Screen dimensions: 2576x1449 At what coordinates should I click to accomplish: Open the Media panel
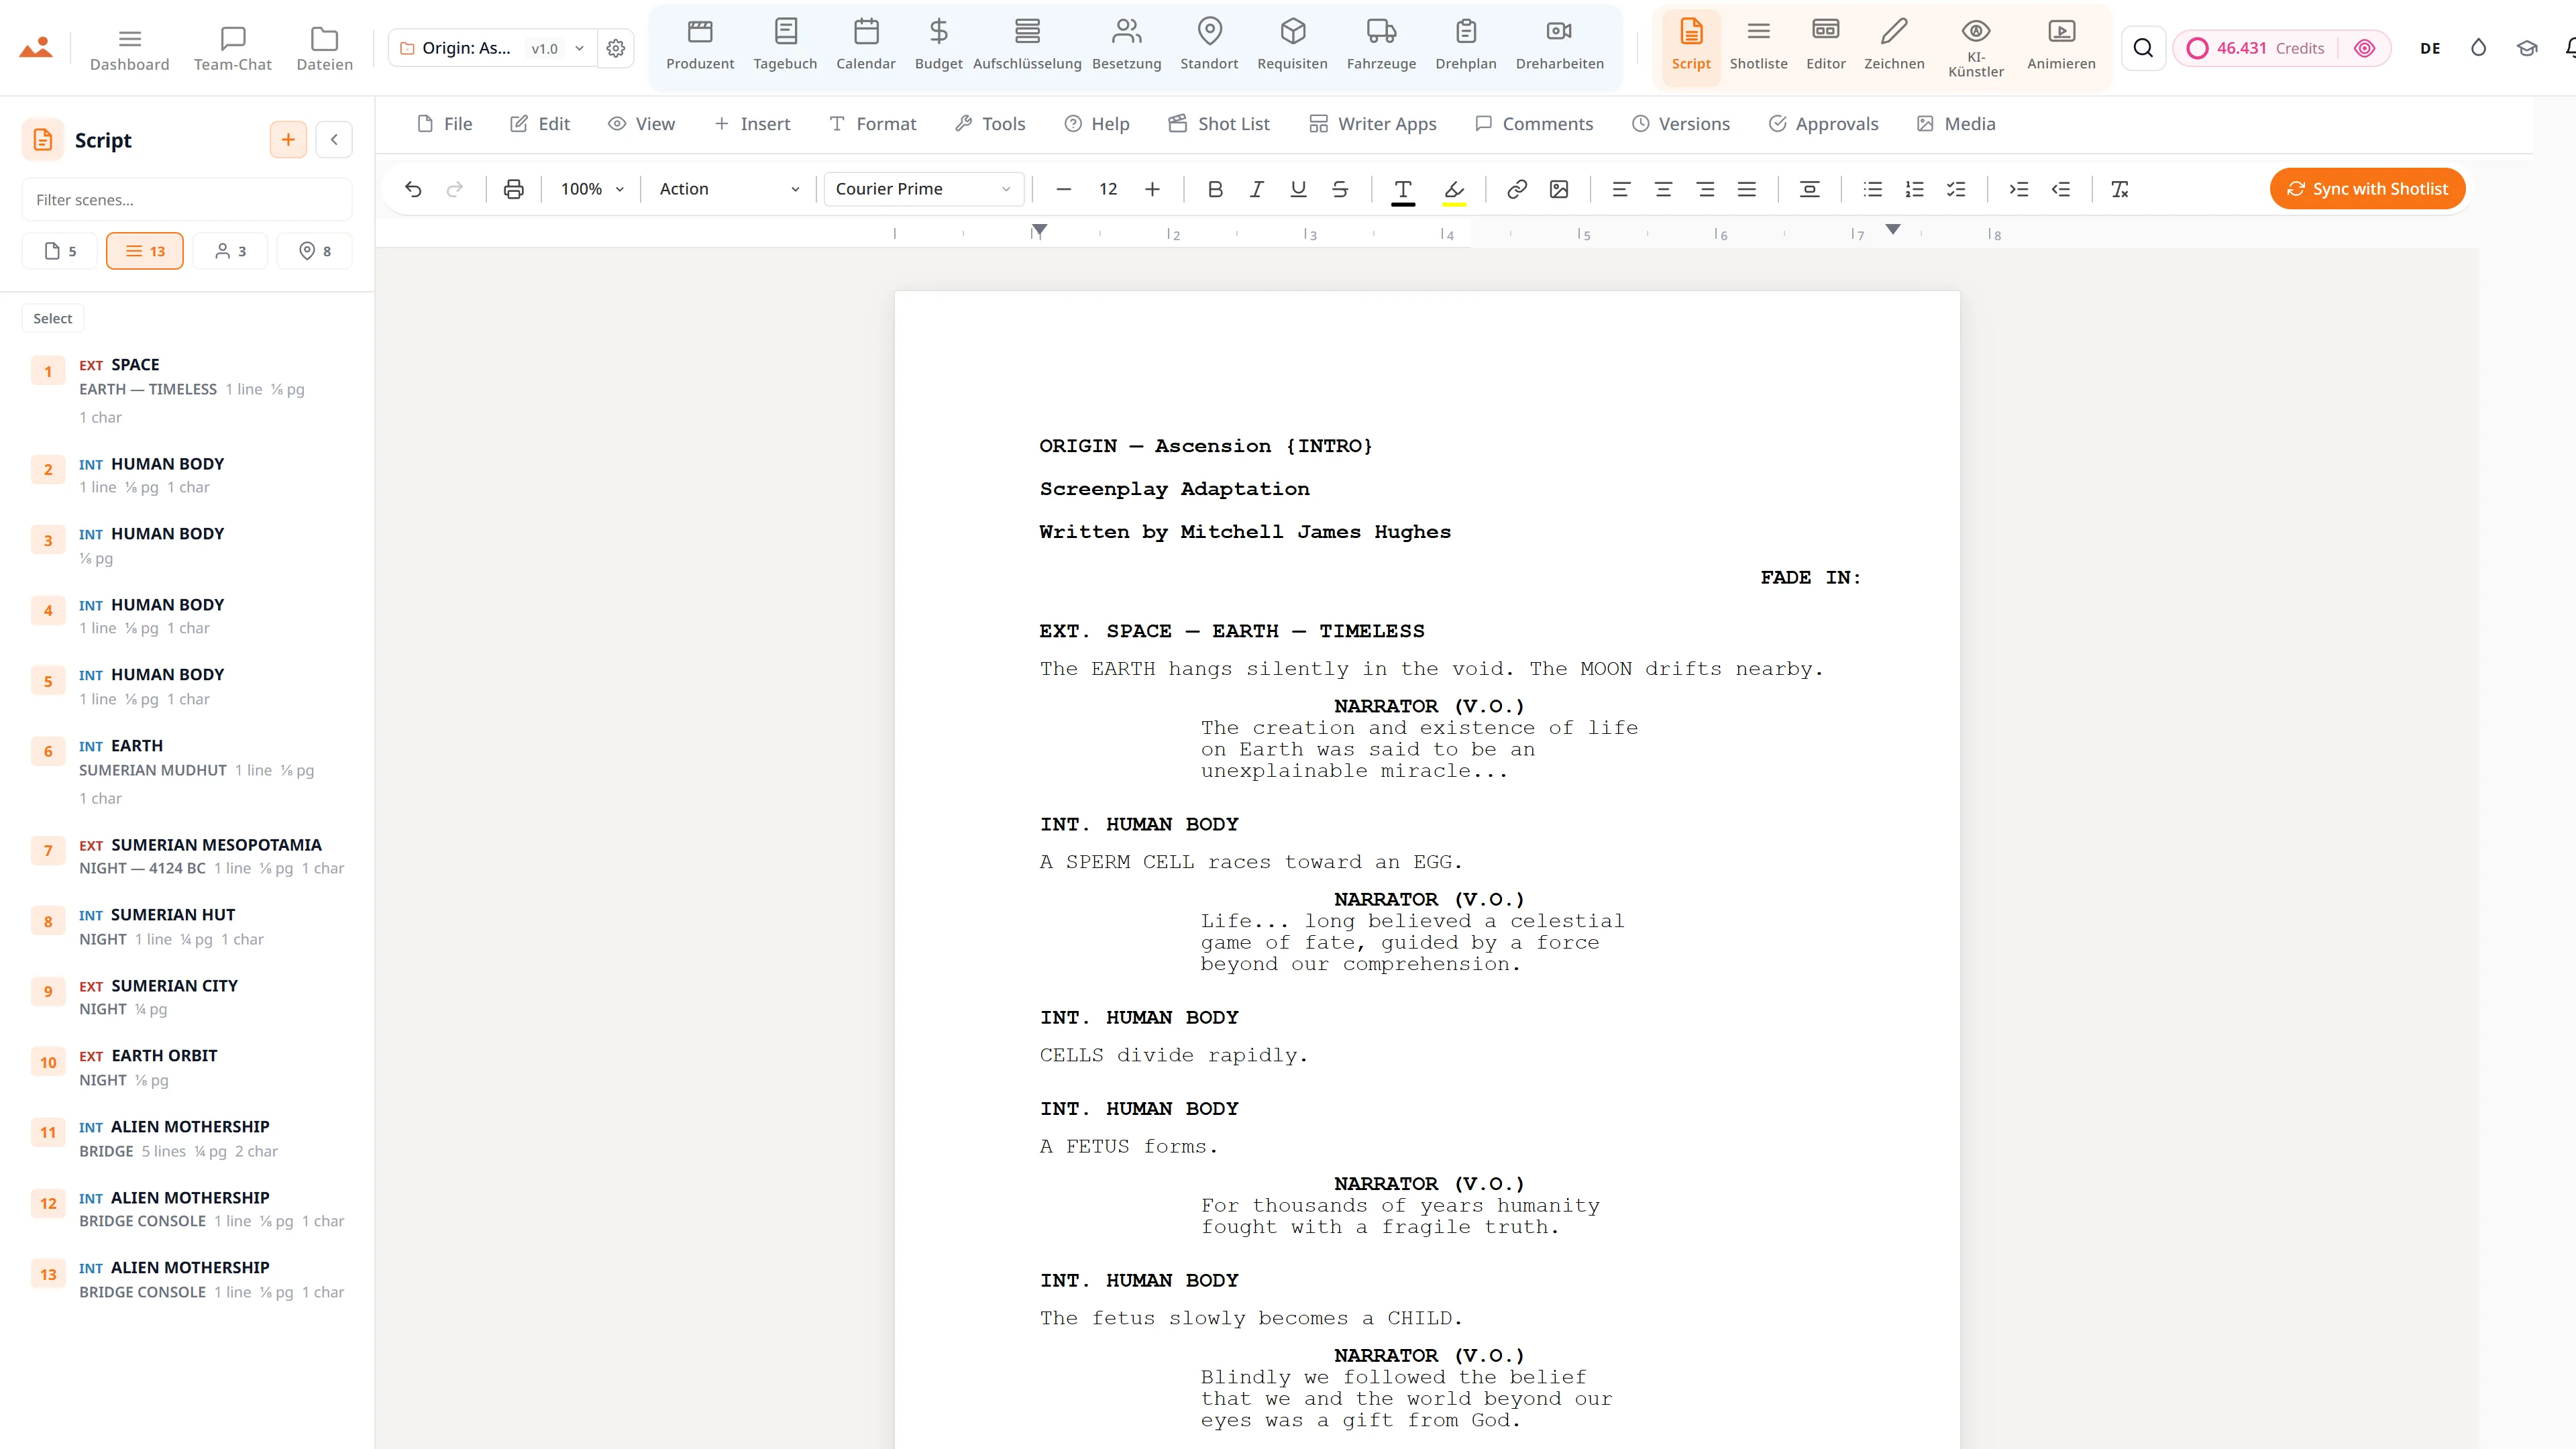(x=1956, y=124)
